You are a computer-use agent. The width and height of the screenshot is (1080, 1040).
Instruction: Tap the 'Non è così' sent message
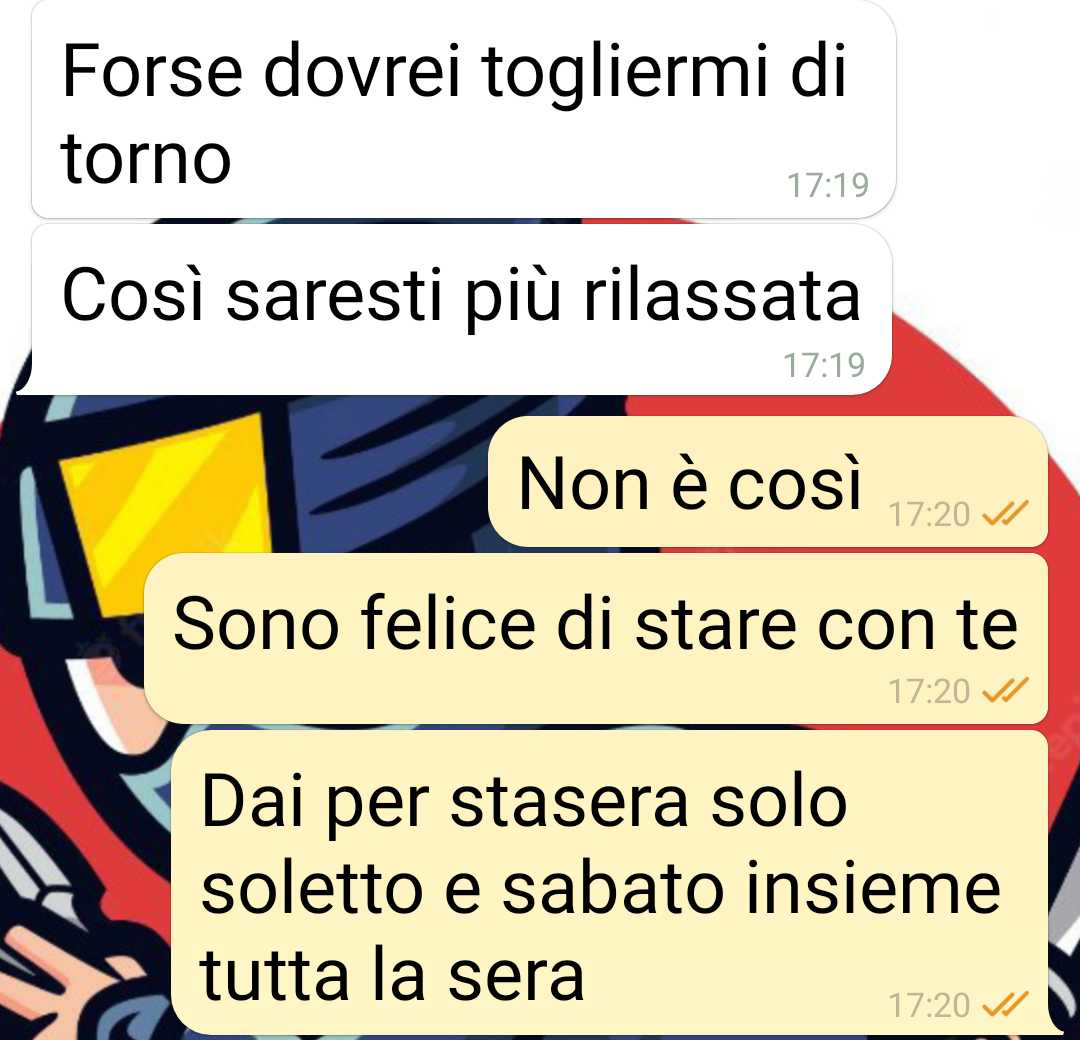coord(767,481)
